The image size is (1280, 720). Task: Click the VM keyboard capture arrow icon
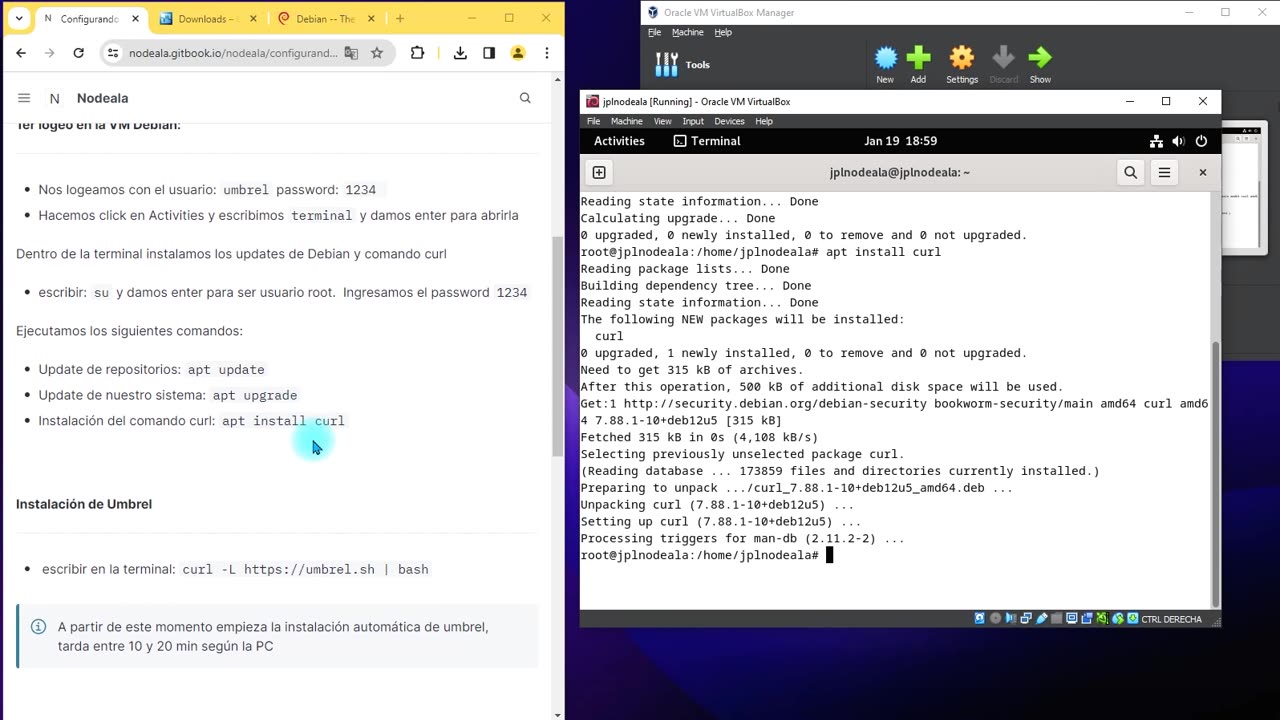1133,619
